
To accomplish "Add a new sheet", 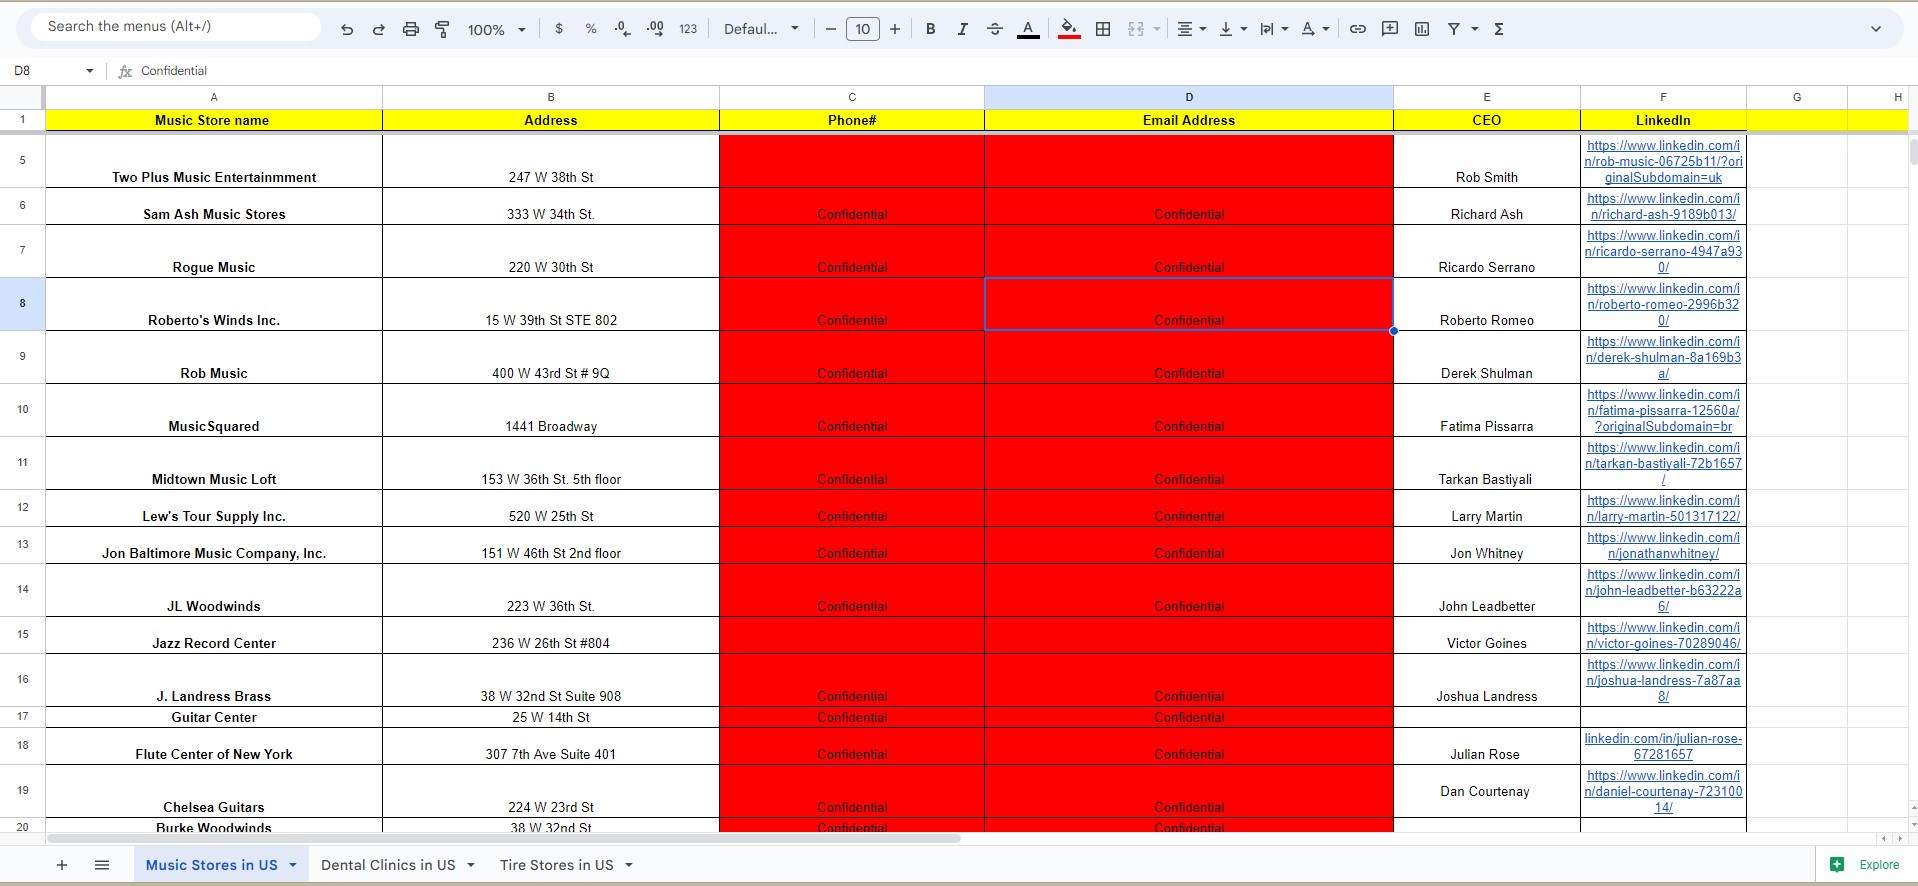I will coord(62,865).
